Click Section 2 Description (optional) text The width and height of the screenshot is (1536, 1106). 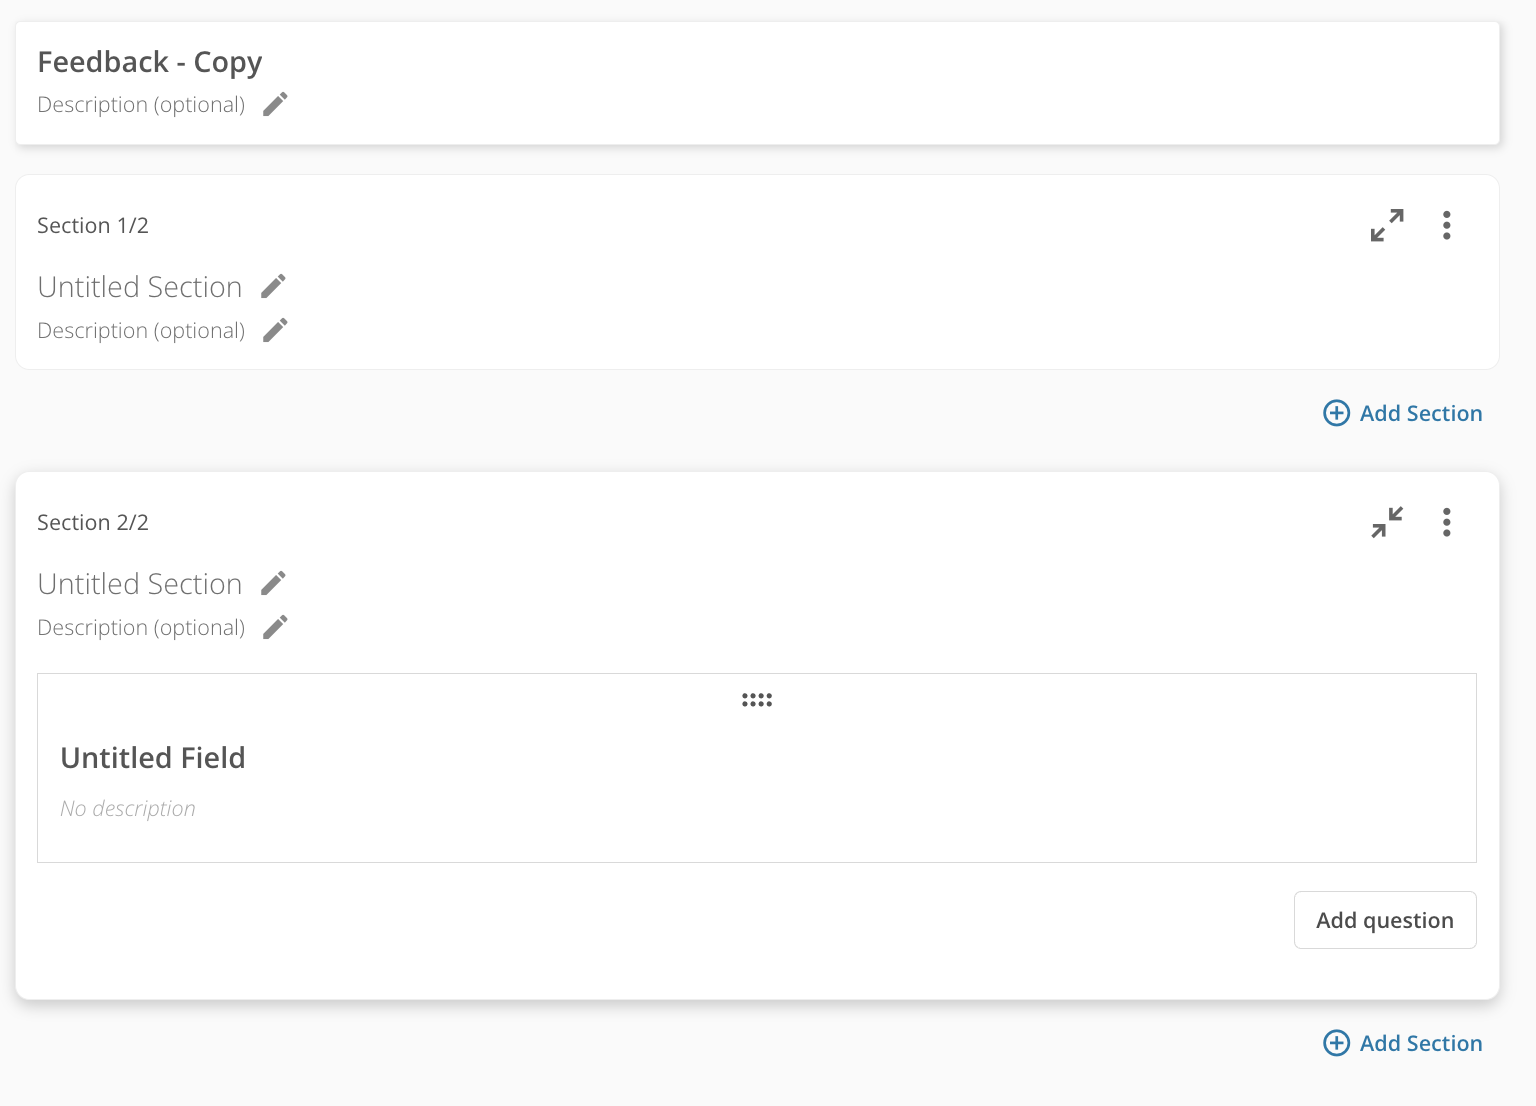tap(141, 627)
